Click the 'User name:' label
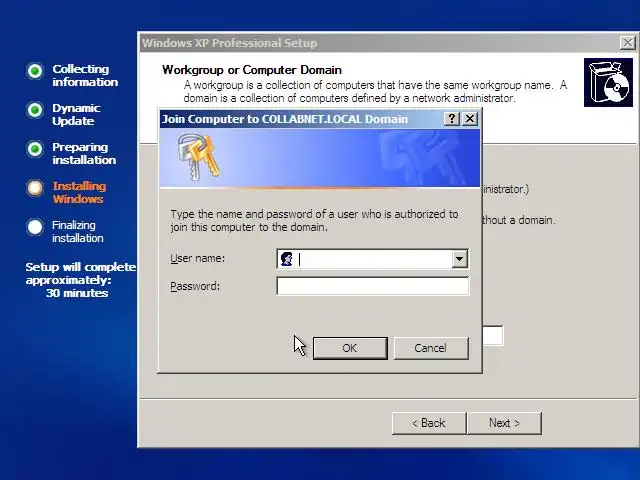This screenshot has height=480, width=640. pos(198,258)
